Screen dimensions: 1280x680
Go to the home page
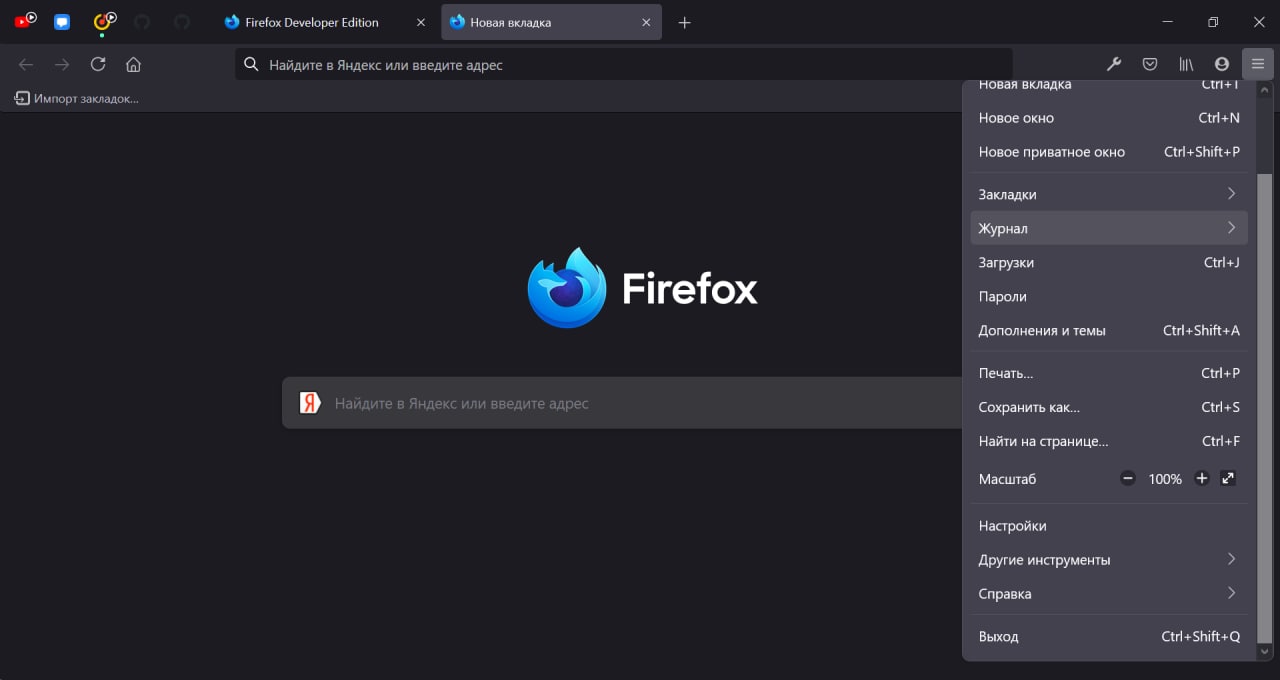coord(133,65)
